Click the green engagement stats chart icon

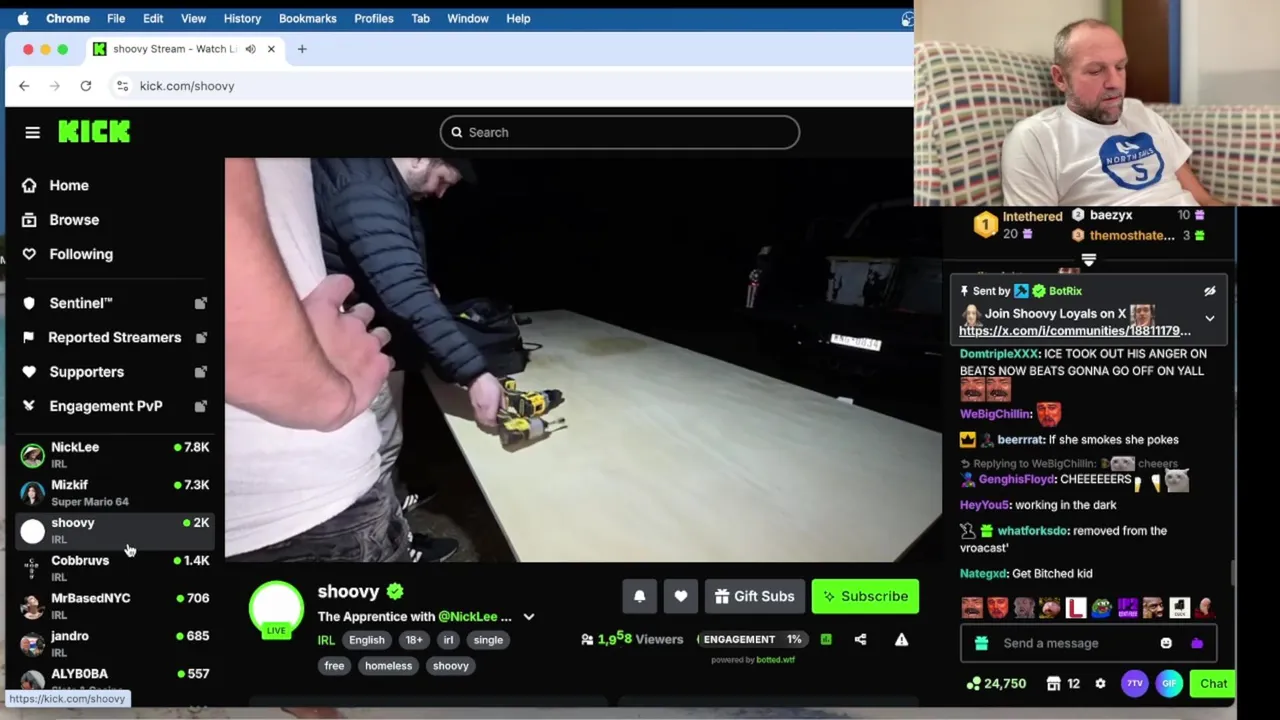[826, 639]
